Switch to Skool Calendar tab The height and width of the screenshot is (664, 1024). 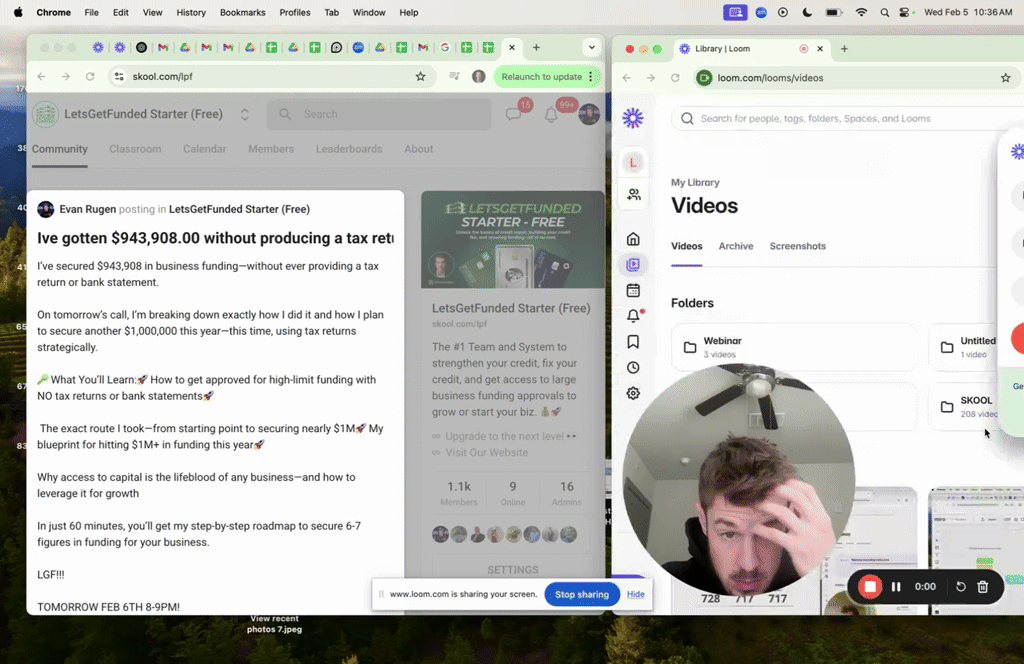(x=204, y=149)
